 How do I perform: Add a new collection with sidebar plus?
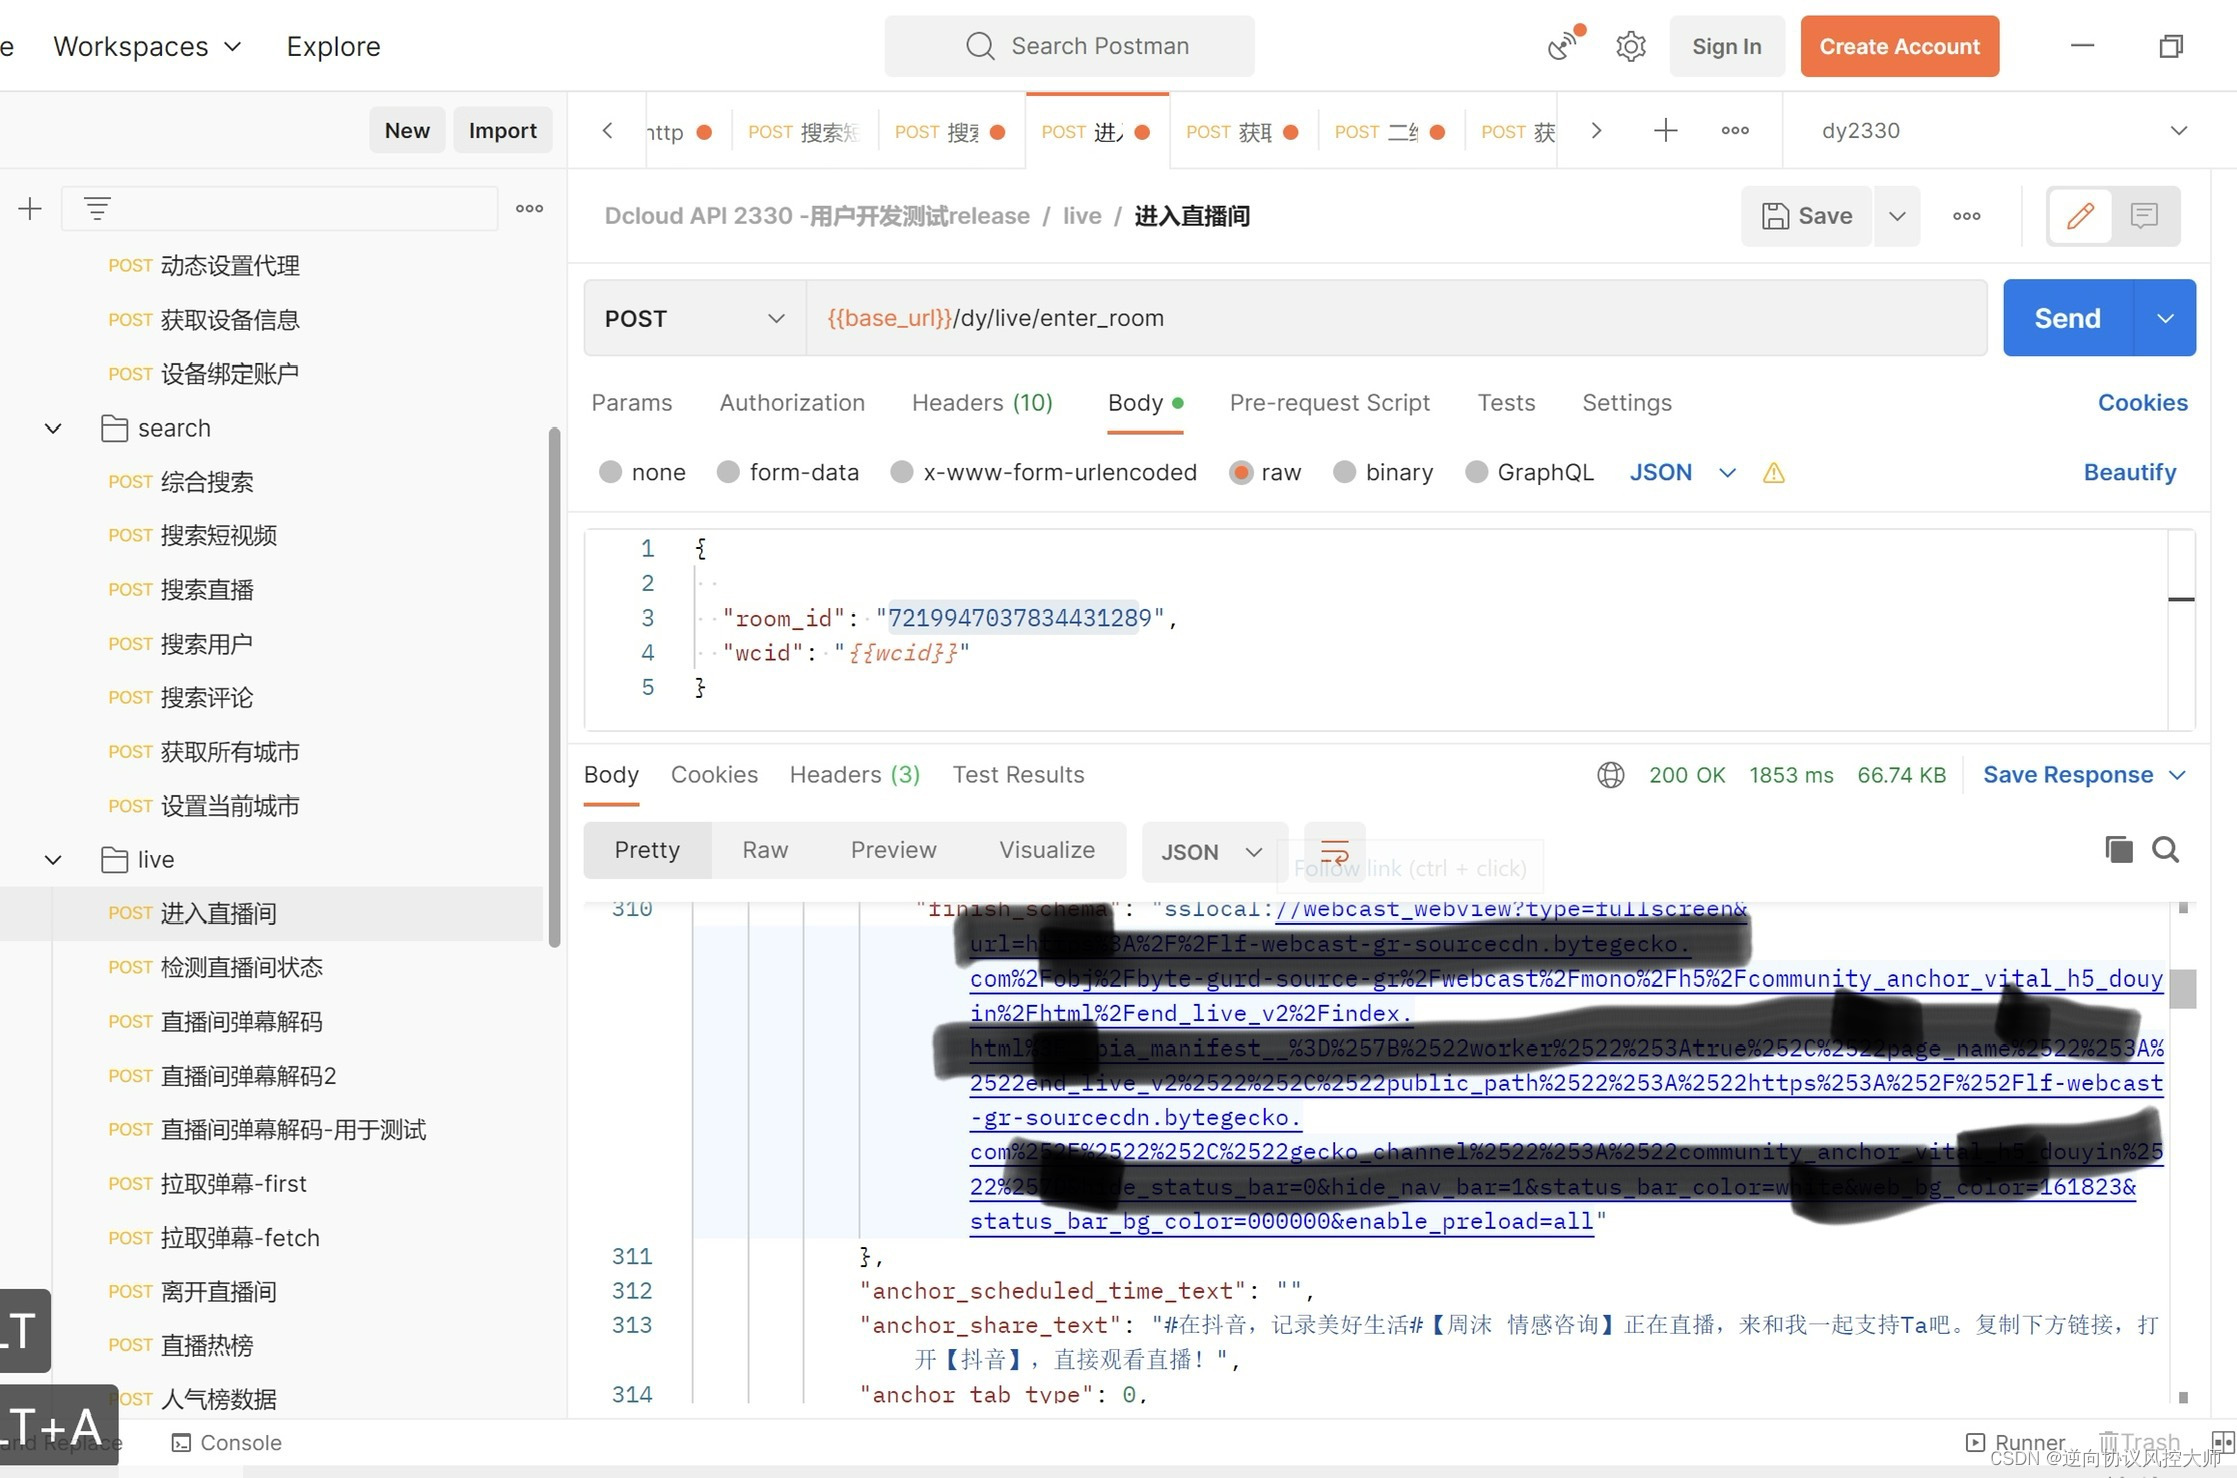(30, 208)
